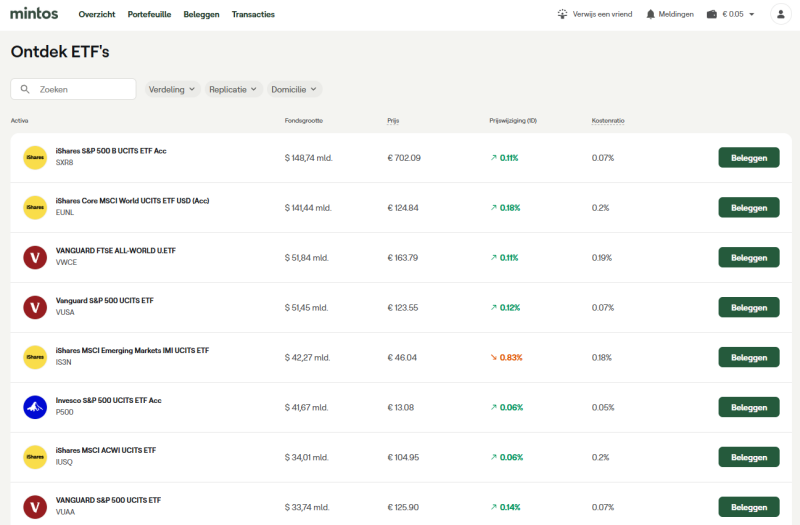
Task: Click fund size $ 33,74 mld.
Action: click(x=307, y=508)
